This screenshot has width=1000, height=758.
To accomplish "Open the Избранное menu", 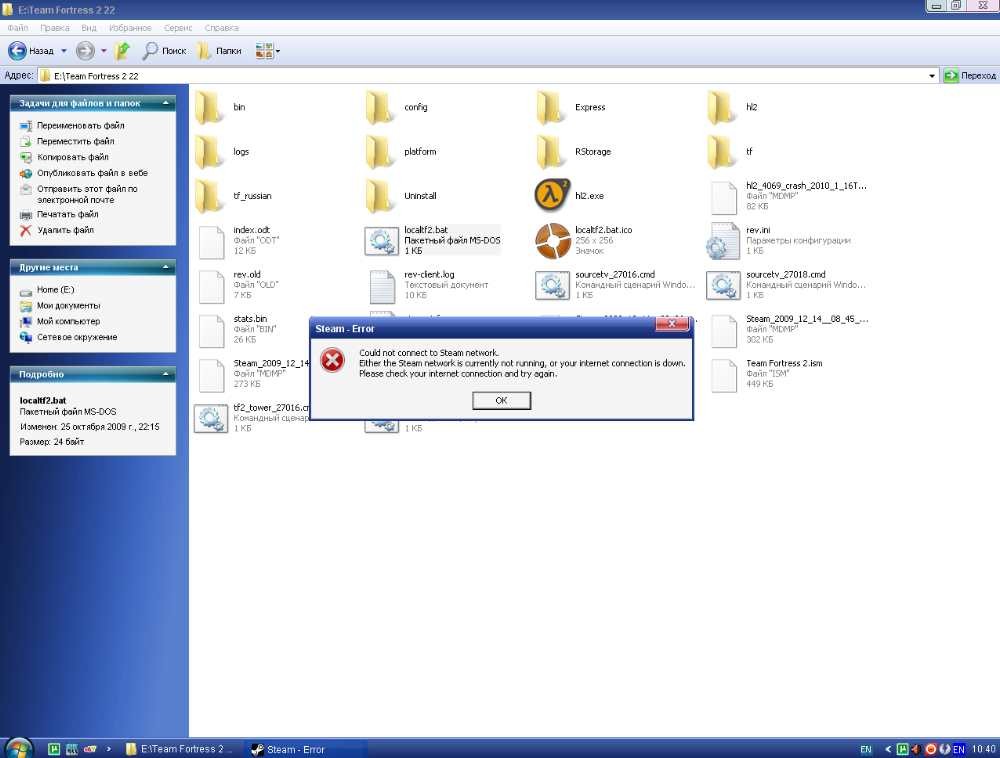I will tap(130, 28).
